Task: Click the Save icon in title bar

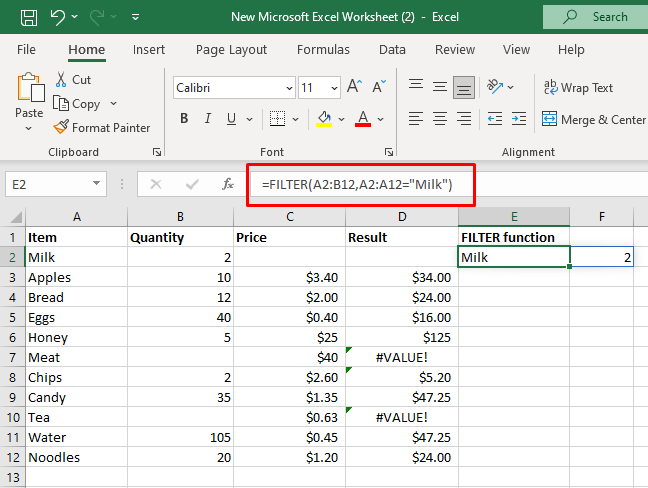Action: [29, 17]
